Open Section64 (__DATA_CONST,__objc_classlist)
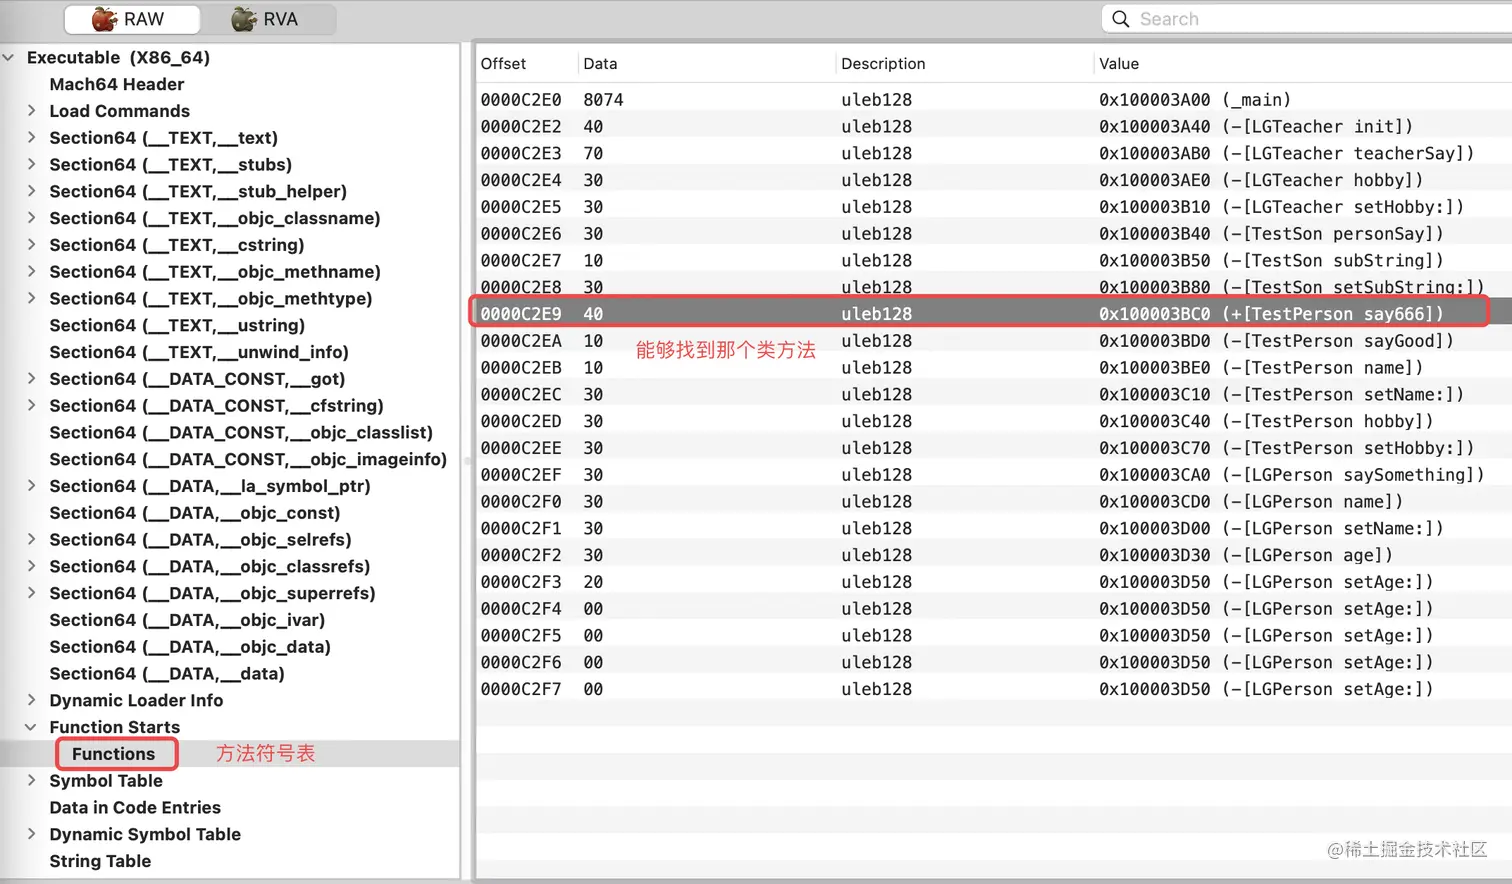The width and height of the screenshot is (1512, 884). coord(241,433)
